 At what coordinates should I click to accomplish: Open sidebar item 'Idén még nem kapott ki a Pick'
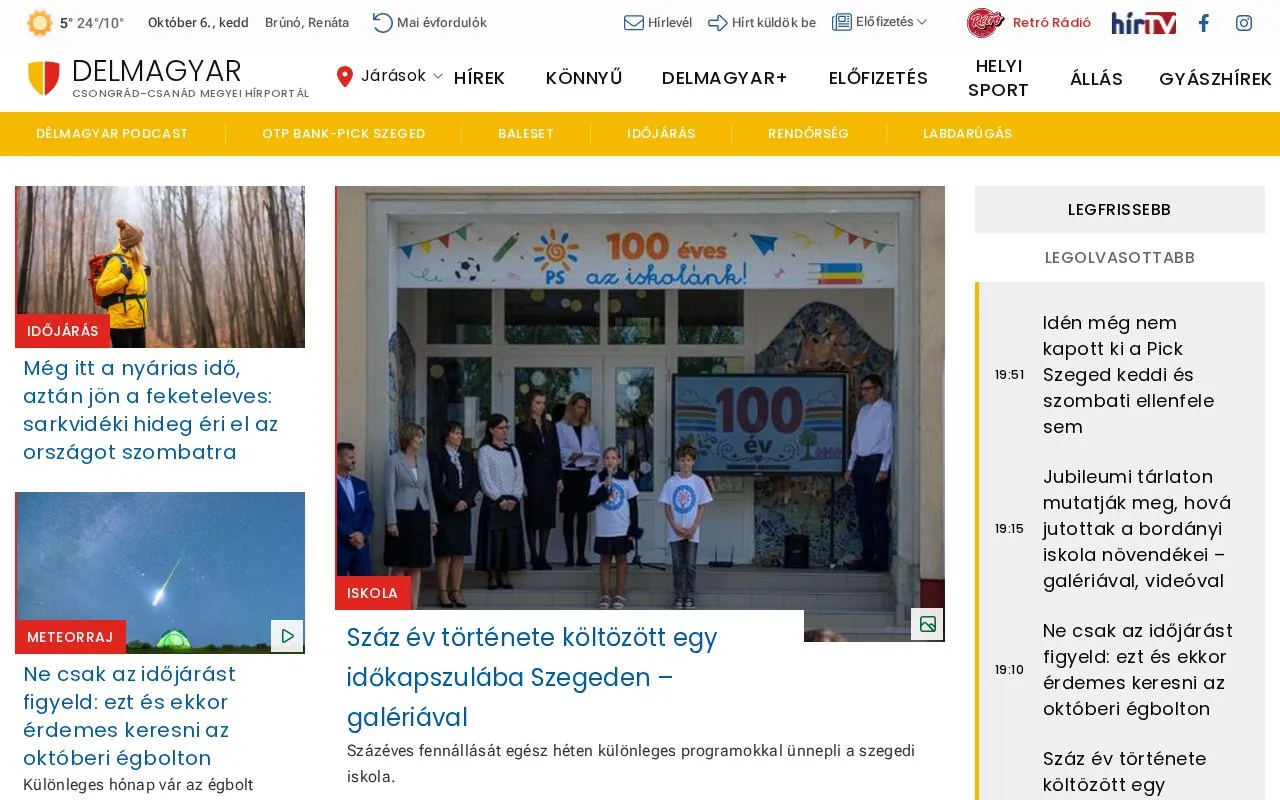tap(1129, 375)
